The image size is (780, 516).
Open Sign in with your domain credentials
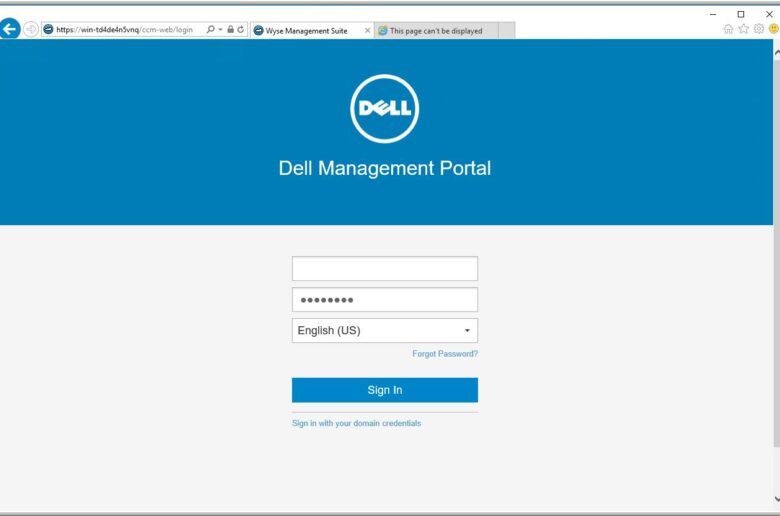point(356,423)
